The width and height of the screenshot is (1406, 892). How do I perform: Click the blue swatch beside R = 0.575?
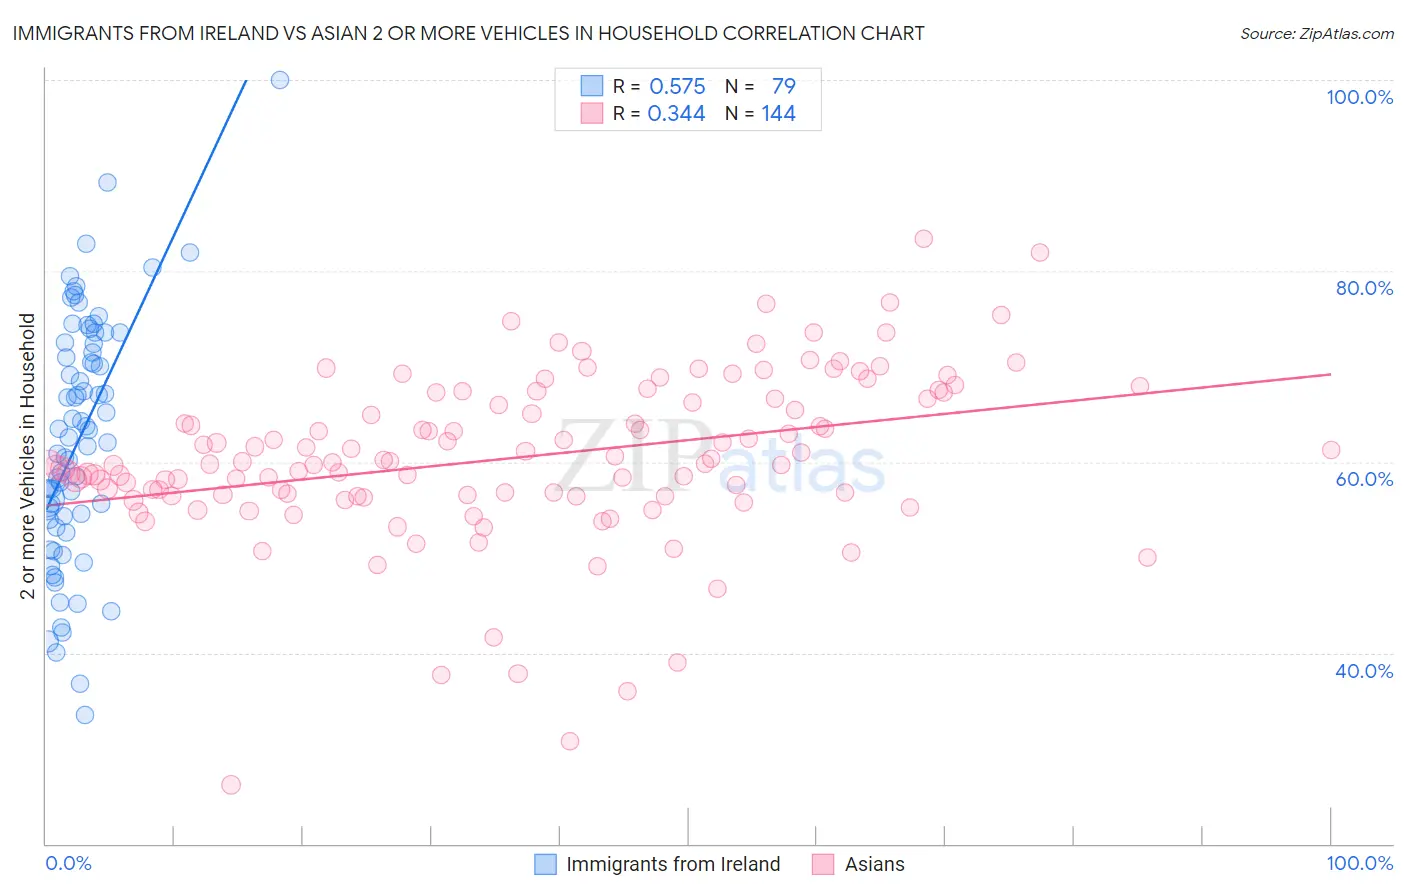point(592,86)
